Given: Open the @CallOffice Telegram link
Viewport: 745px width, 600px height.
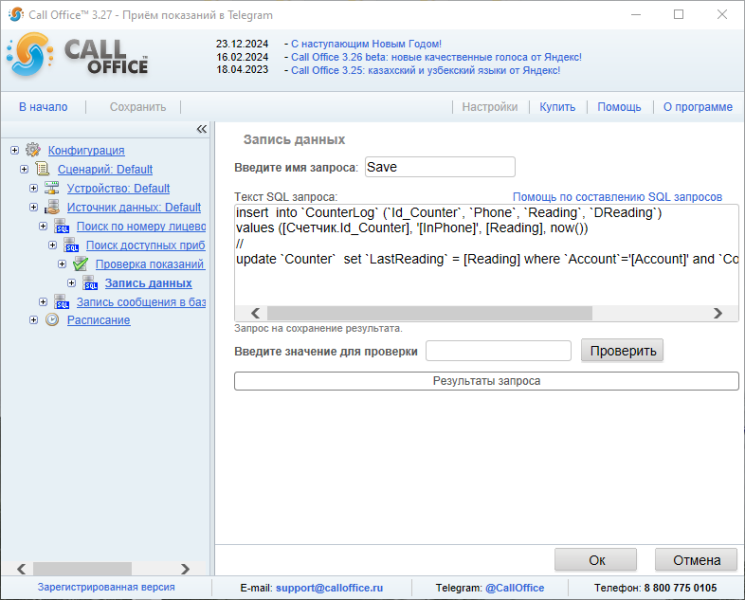Looking at the screenshot, I should pyautogui.click(x=515, y=588).
